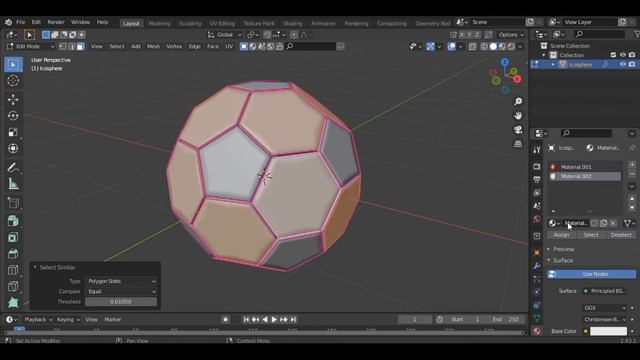Select the Poly Build tool
Viewport: 640px width, 360px height.
pos(13,302)
